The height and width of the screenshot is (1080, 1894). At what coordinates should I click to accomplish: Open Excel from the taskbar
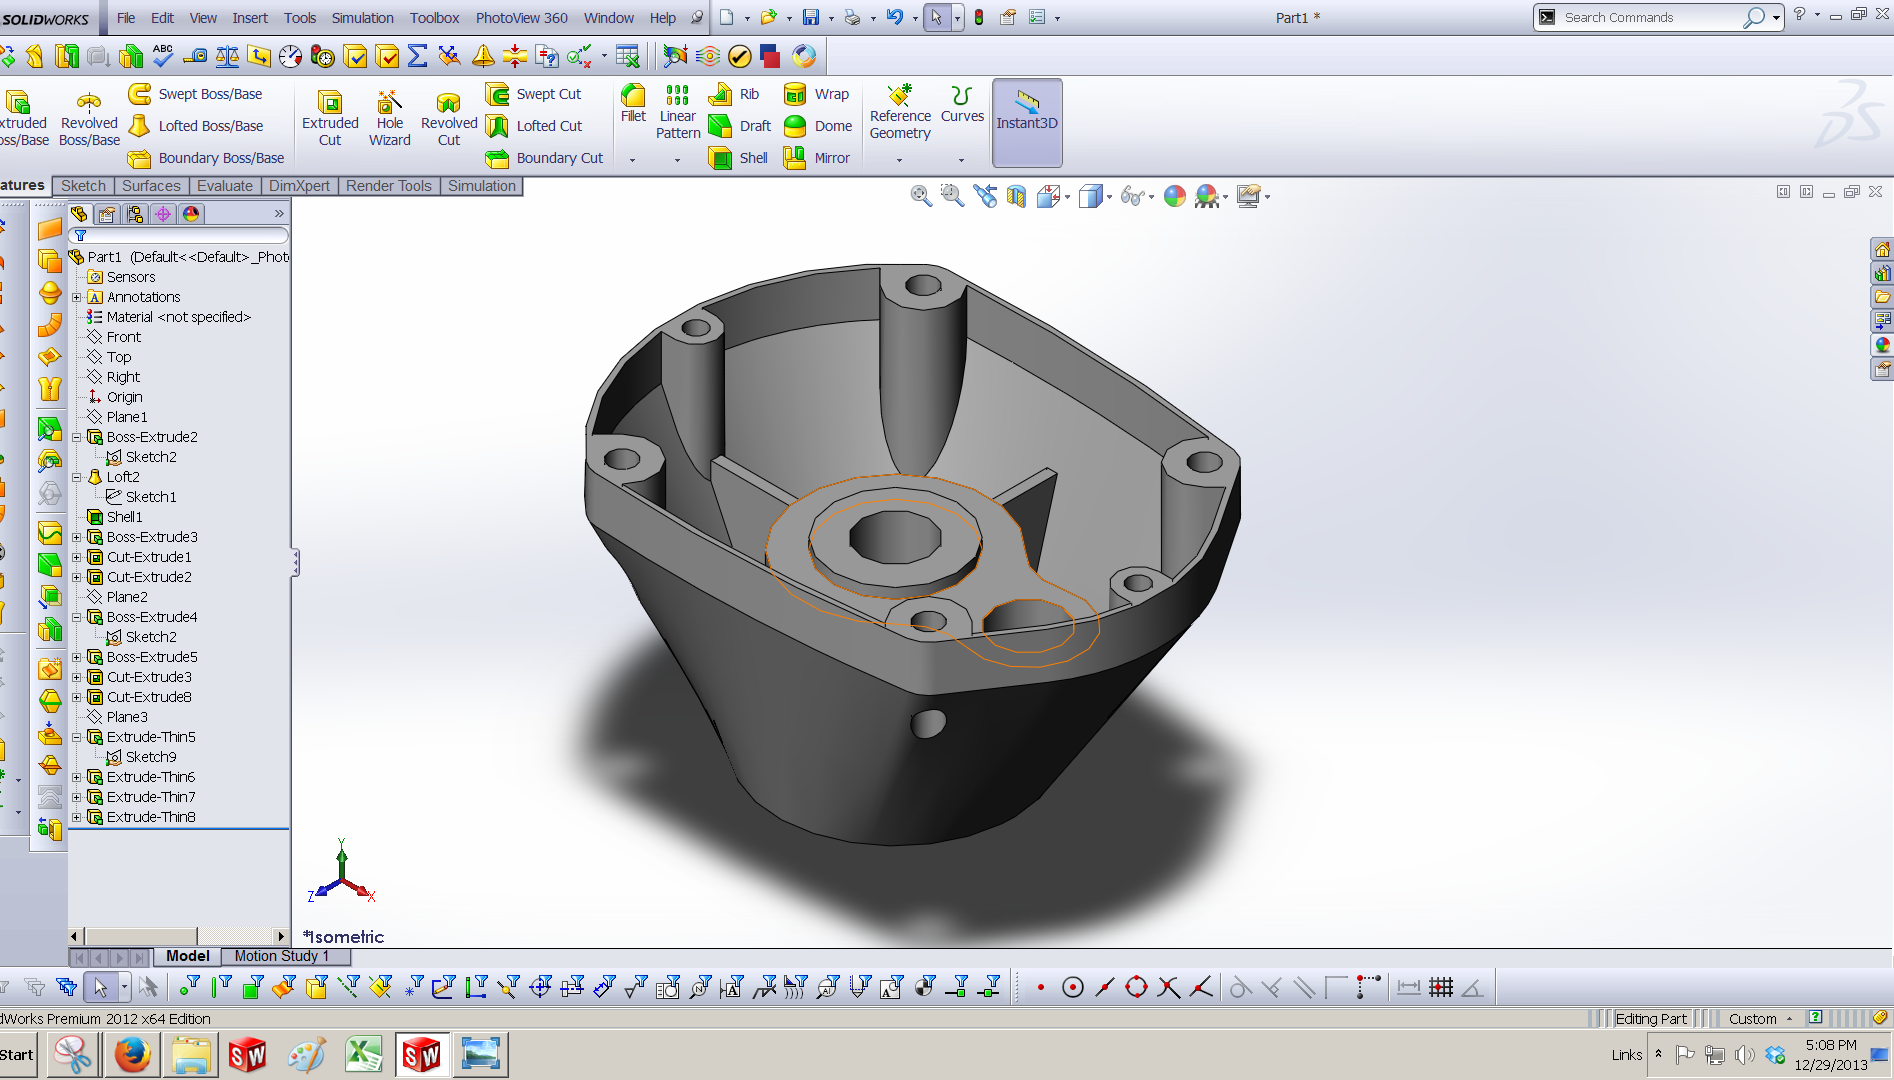tap(364, 1055)
